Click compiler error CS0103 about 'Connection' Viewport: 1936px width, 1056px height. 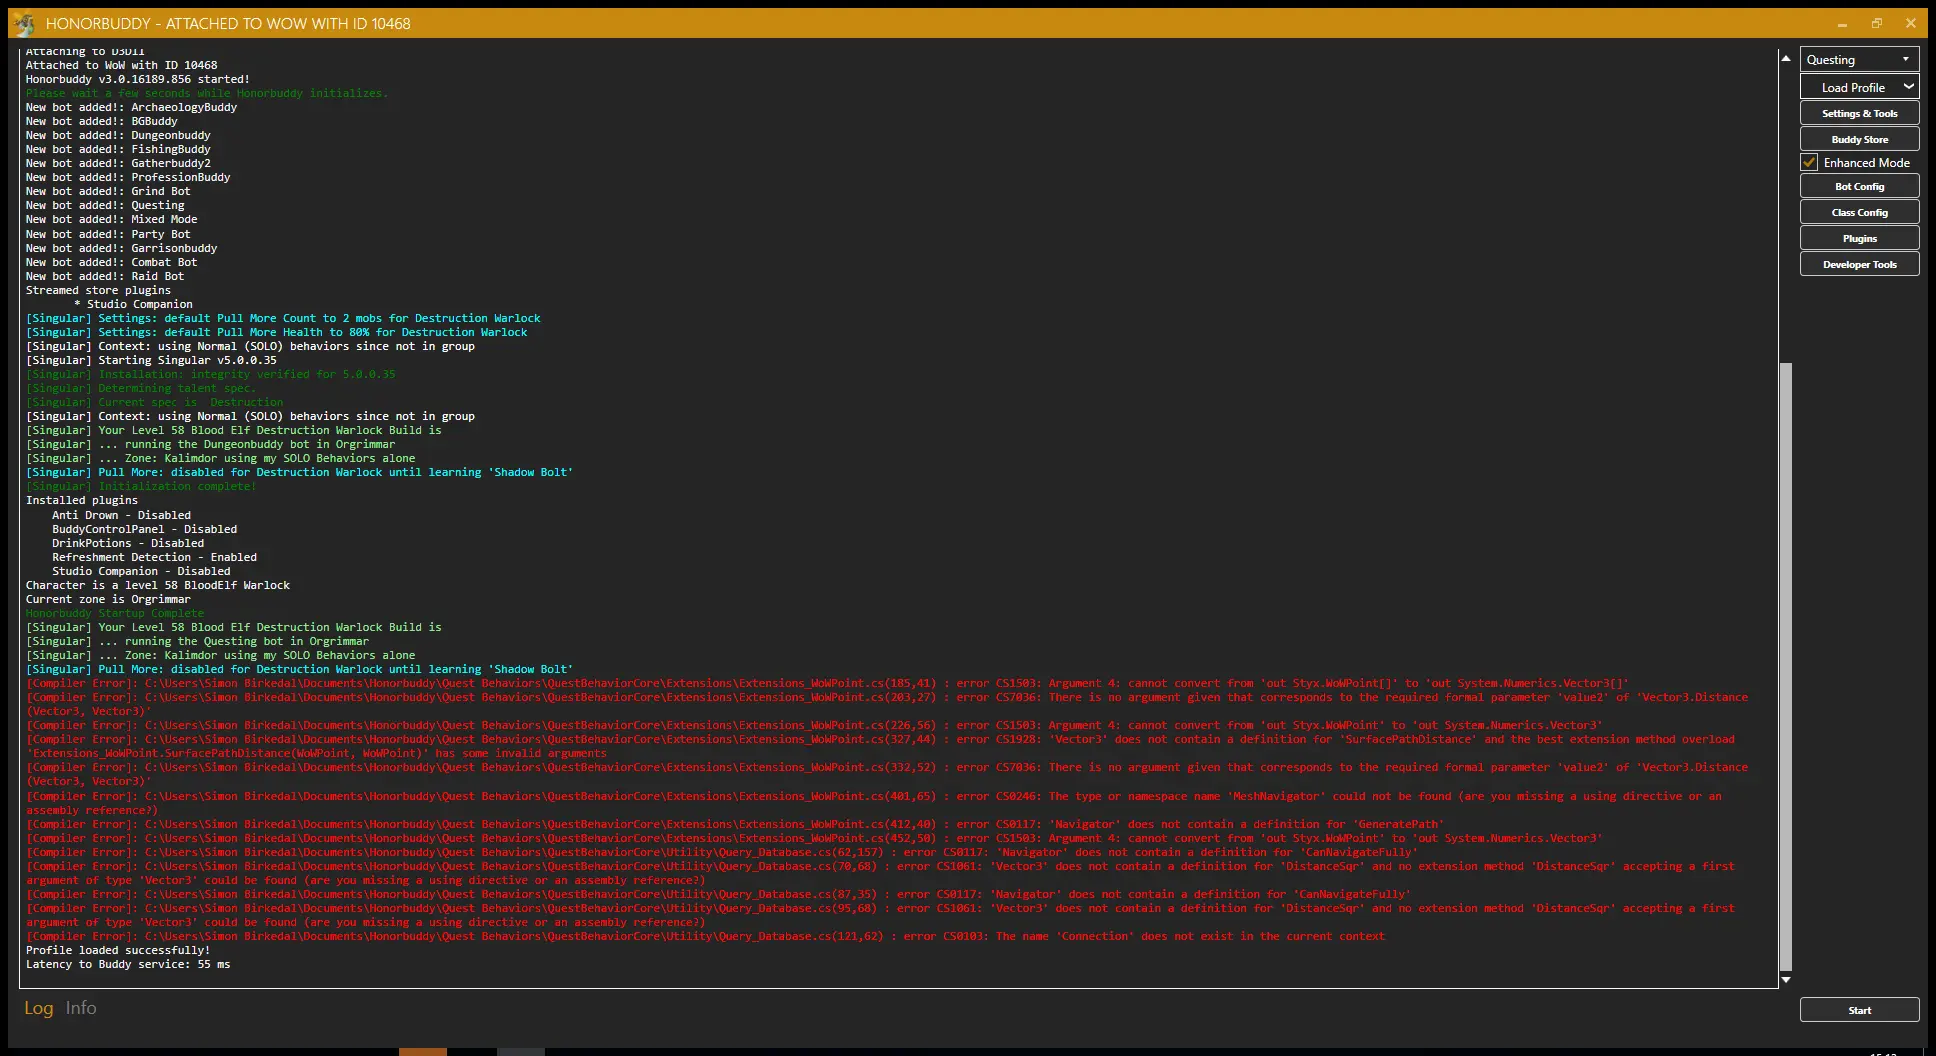point(705,936)
